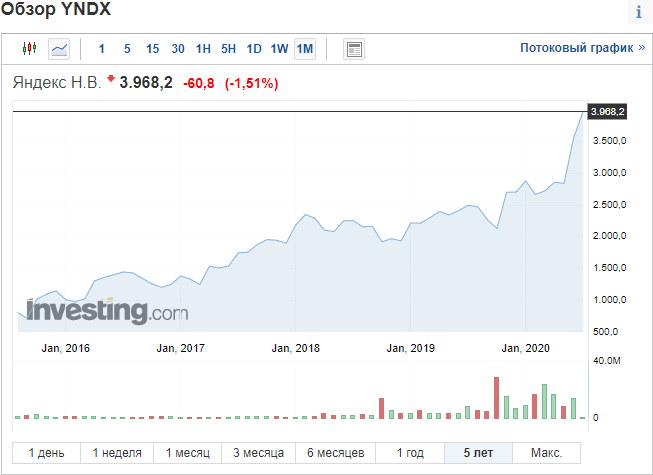
Task: Choose the 1W interval
Action: (279, 49)
